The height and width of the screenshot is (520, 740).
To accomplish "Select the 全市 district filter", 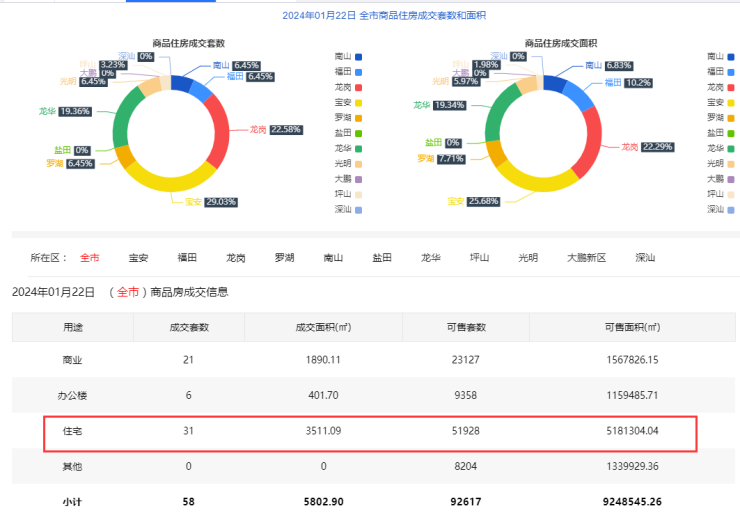I will click(x=90, y=258).
